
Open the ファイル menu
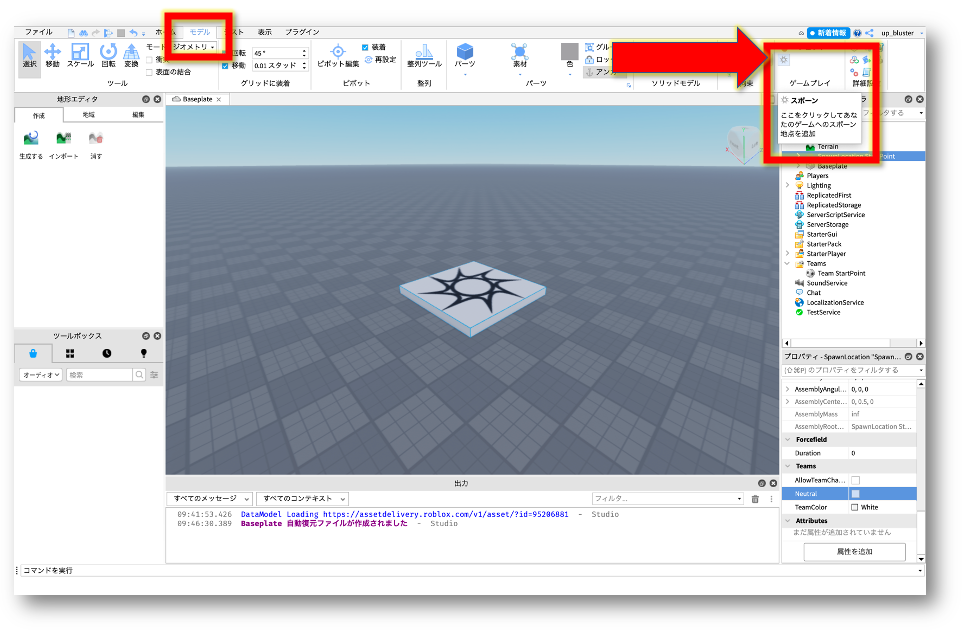[x=39, y=32]
